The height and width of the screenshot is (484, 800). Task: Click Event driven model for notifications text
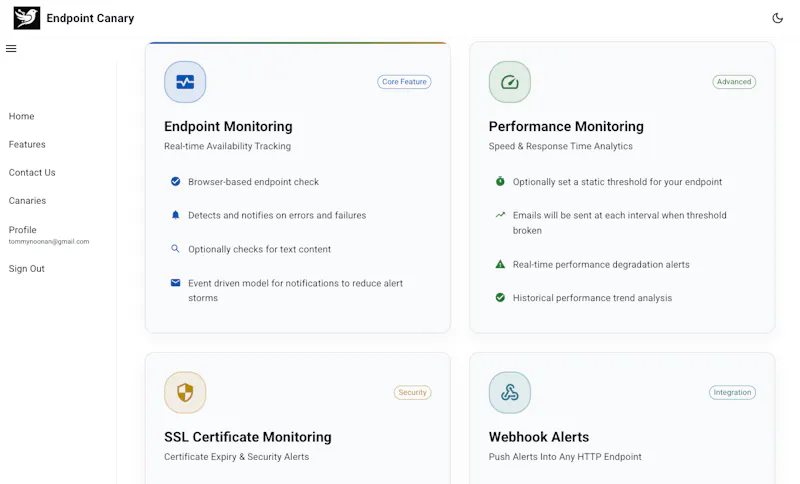[x=295, y=290]
